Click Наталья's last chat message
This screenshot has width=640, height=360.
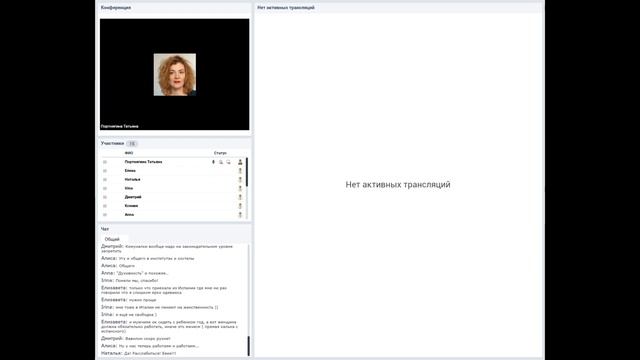coord(139,353)
